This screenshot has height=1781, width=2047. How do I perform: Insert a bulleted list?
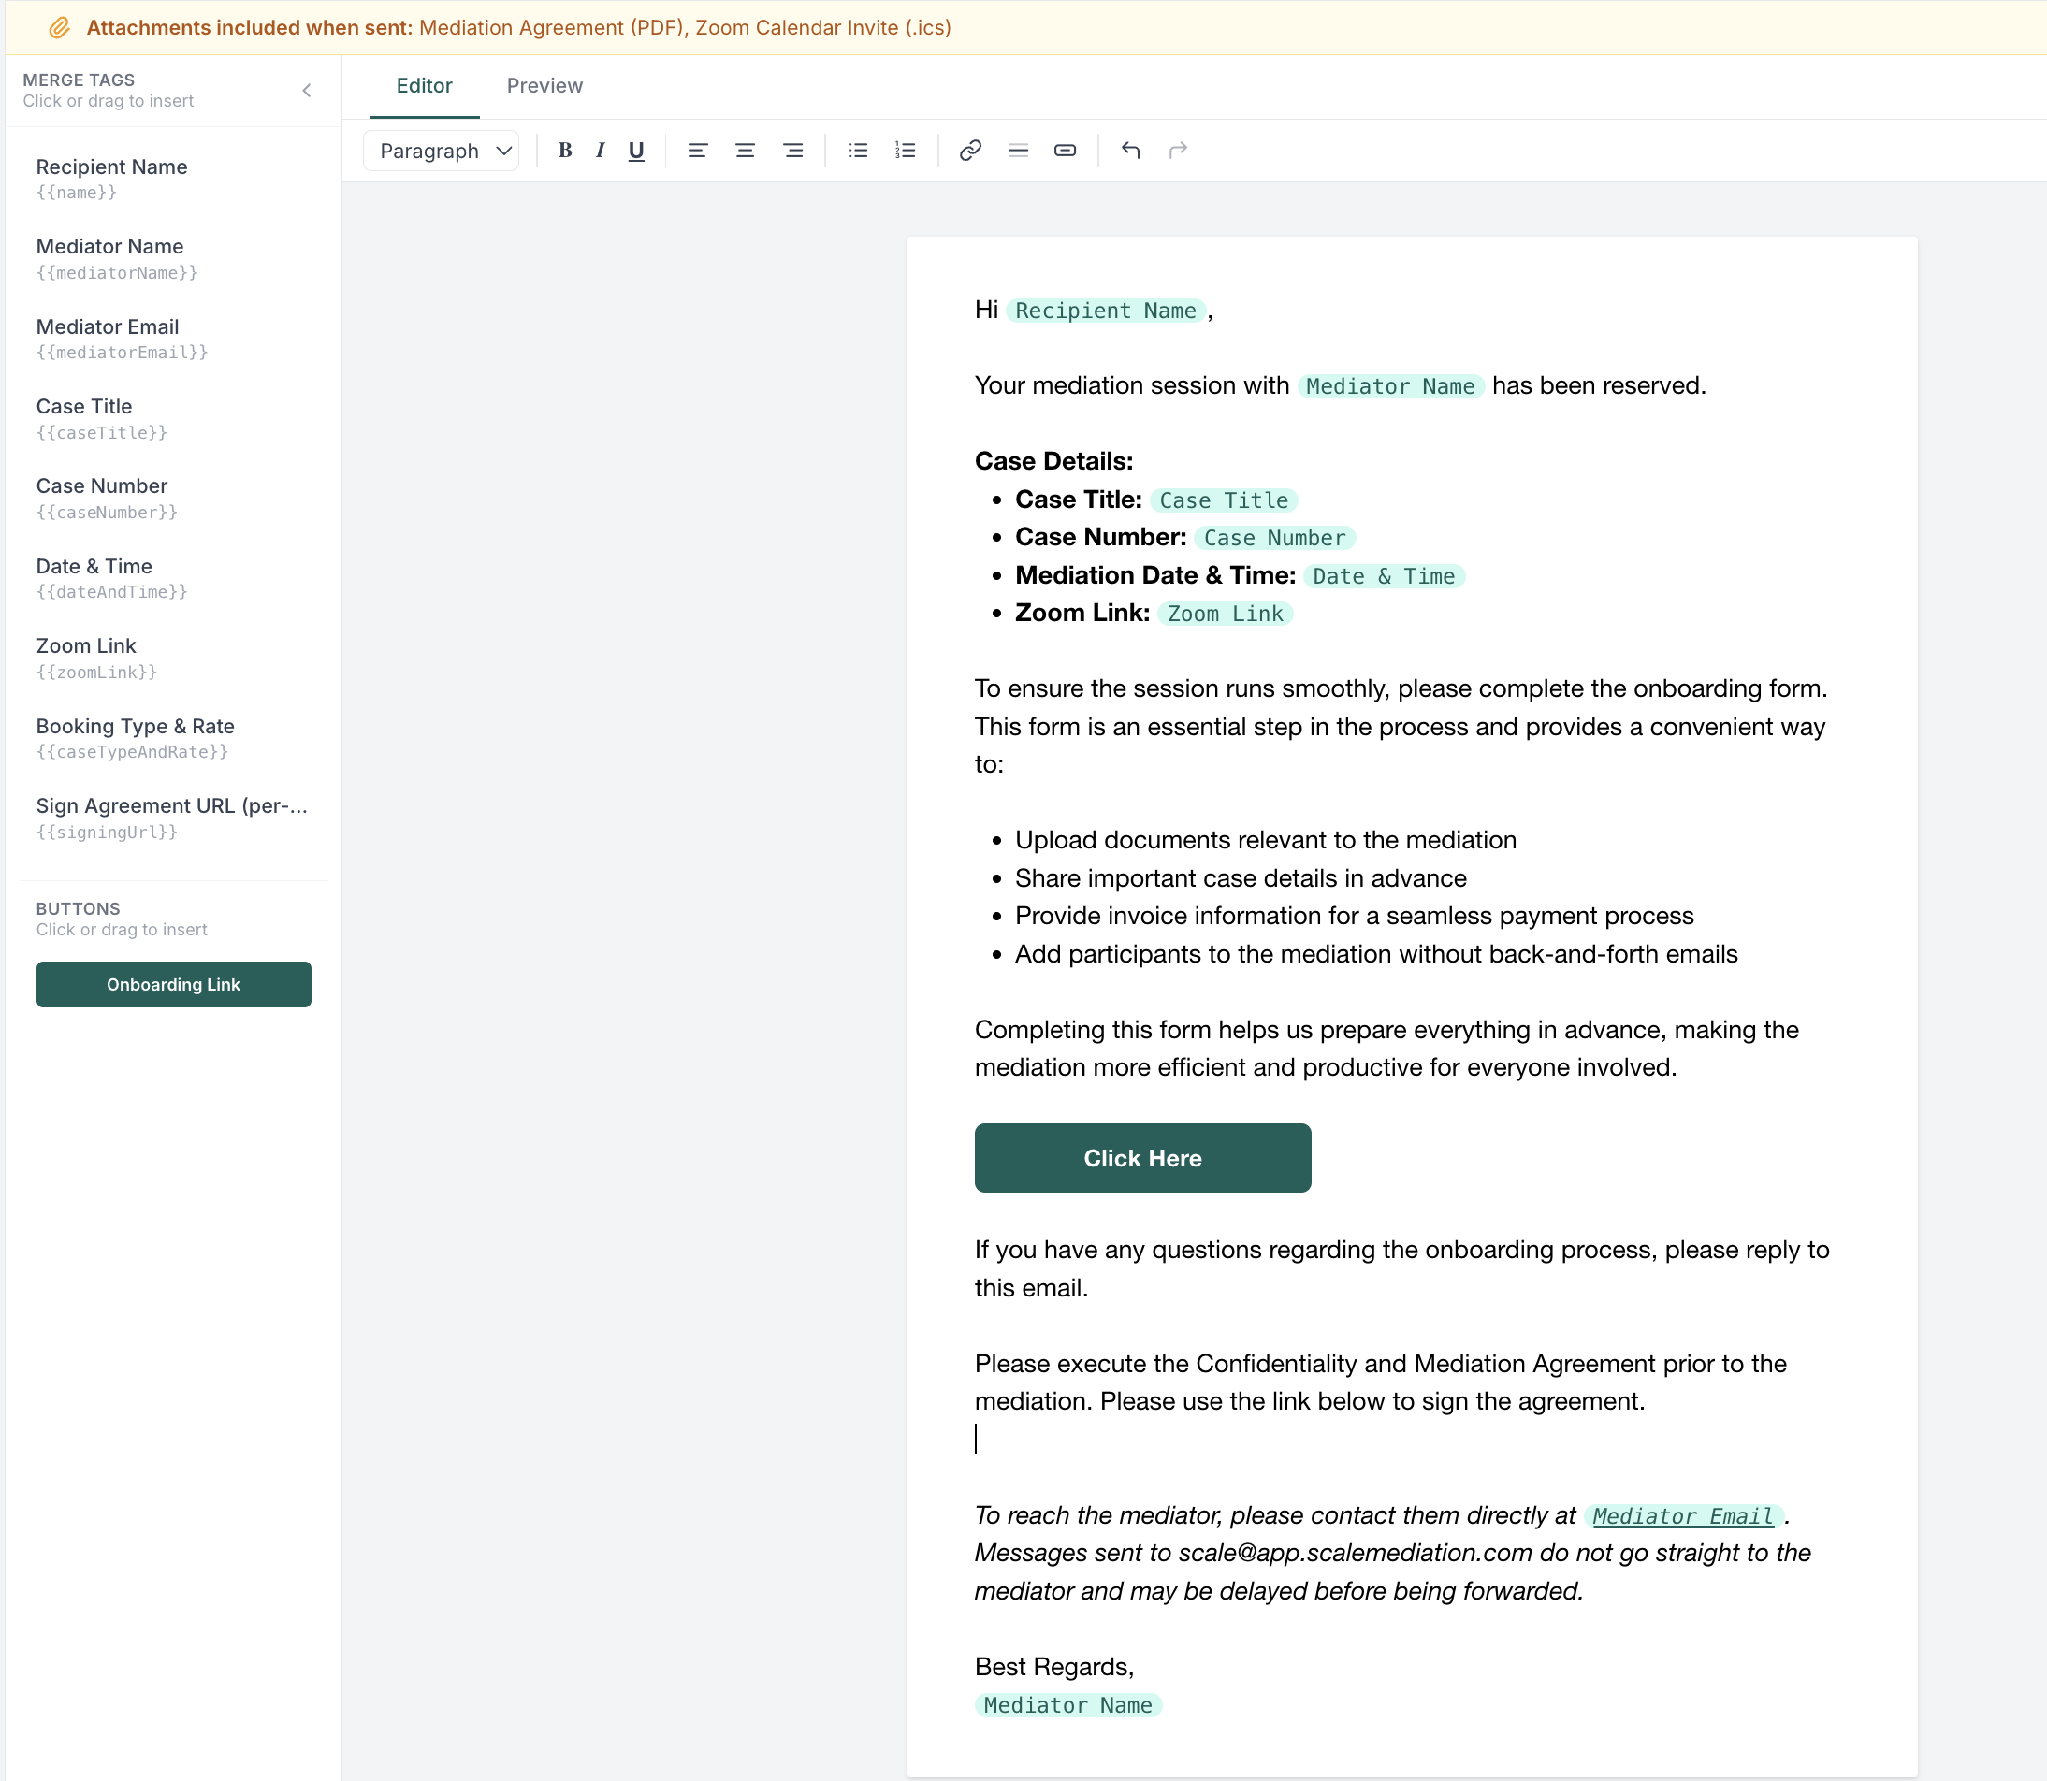click(858, 150)
